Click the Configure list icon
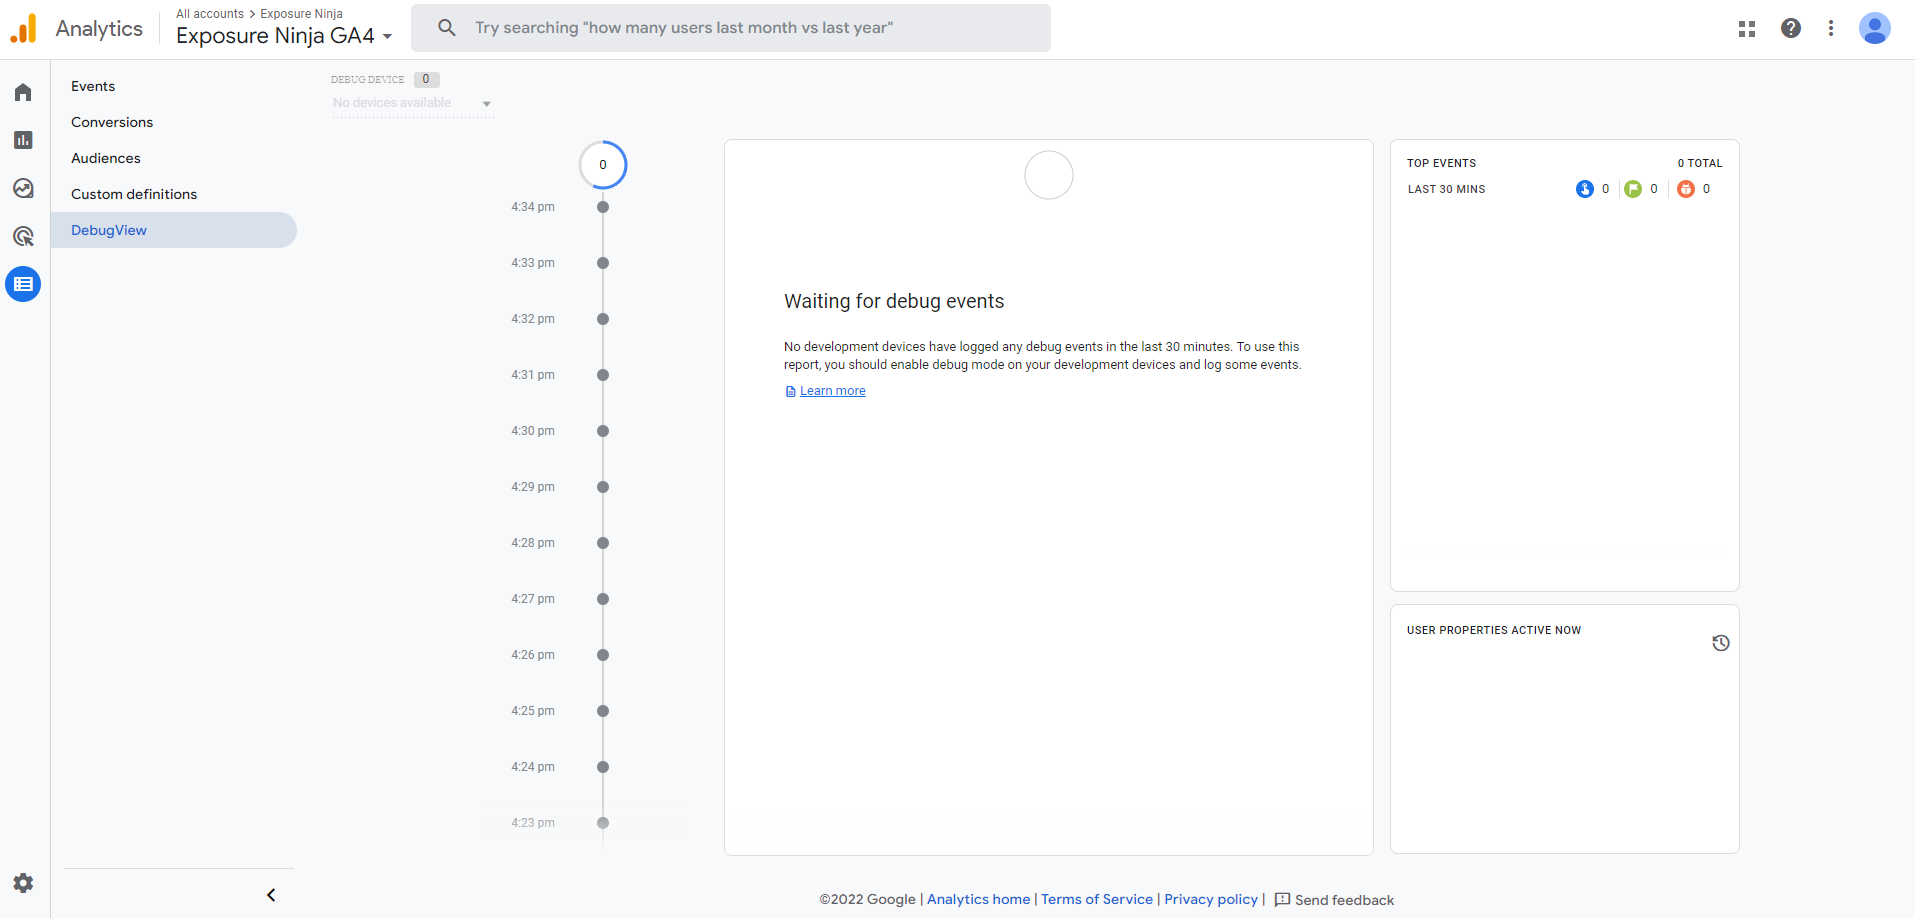The image size is (1915, 918). click(x=23, y=284)
